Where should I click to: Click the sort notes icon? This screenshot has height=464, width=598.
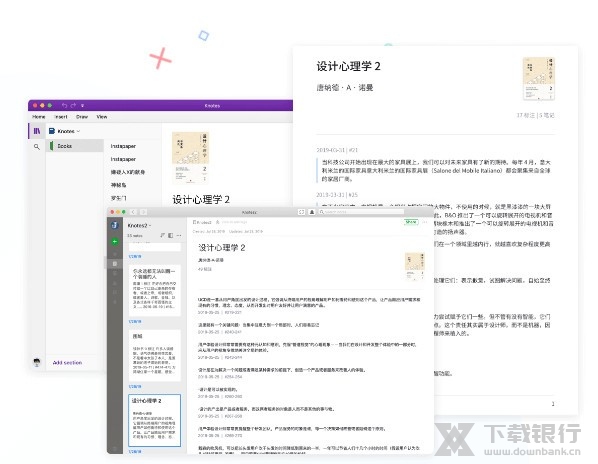(x=162, y=235)
